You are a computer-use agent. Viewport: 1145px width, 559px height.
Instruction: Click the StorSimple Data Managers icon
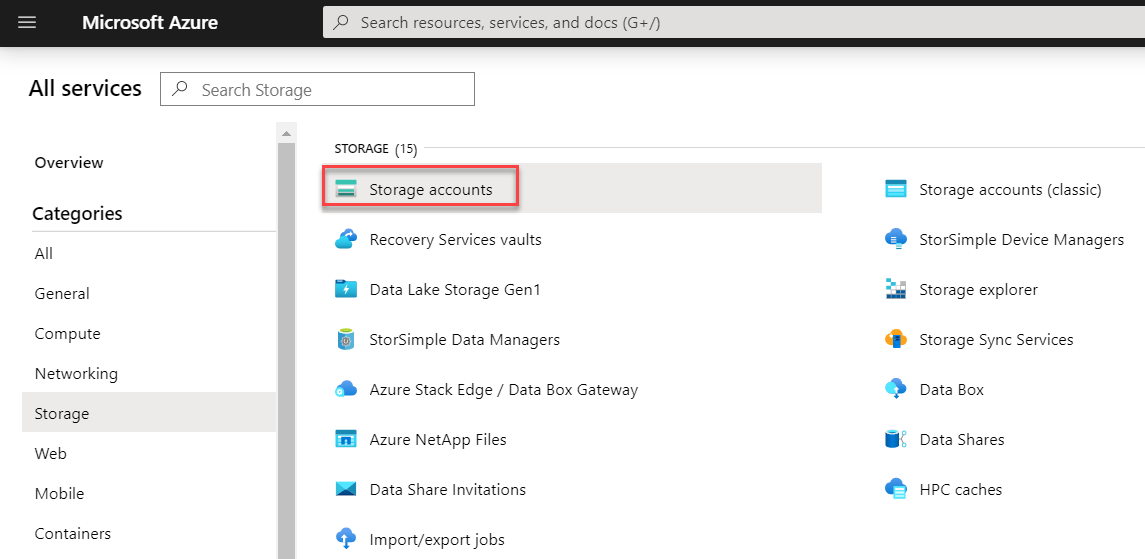[x=345, y=339]
